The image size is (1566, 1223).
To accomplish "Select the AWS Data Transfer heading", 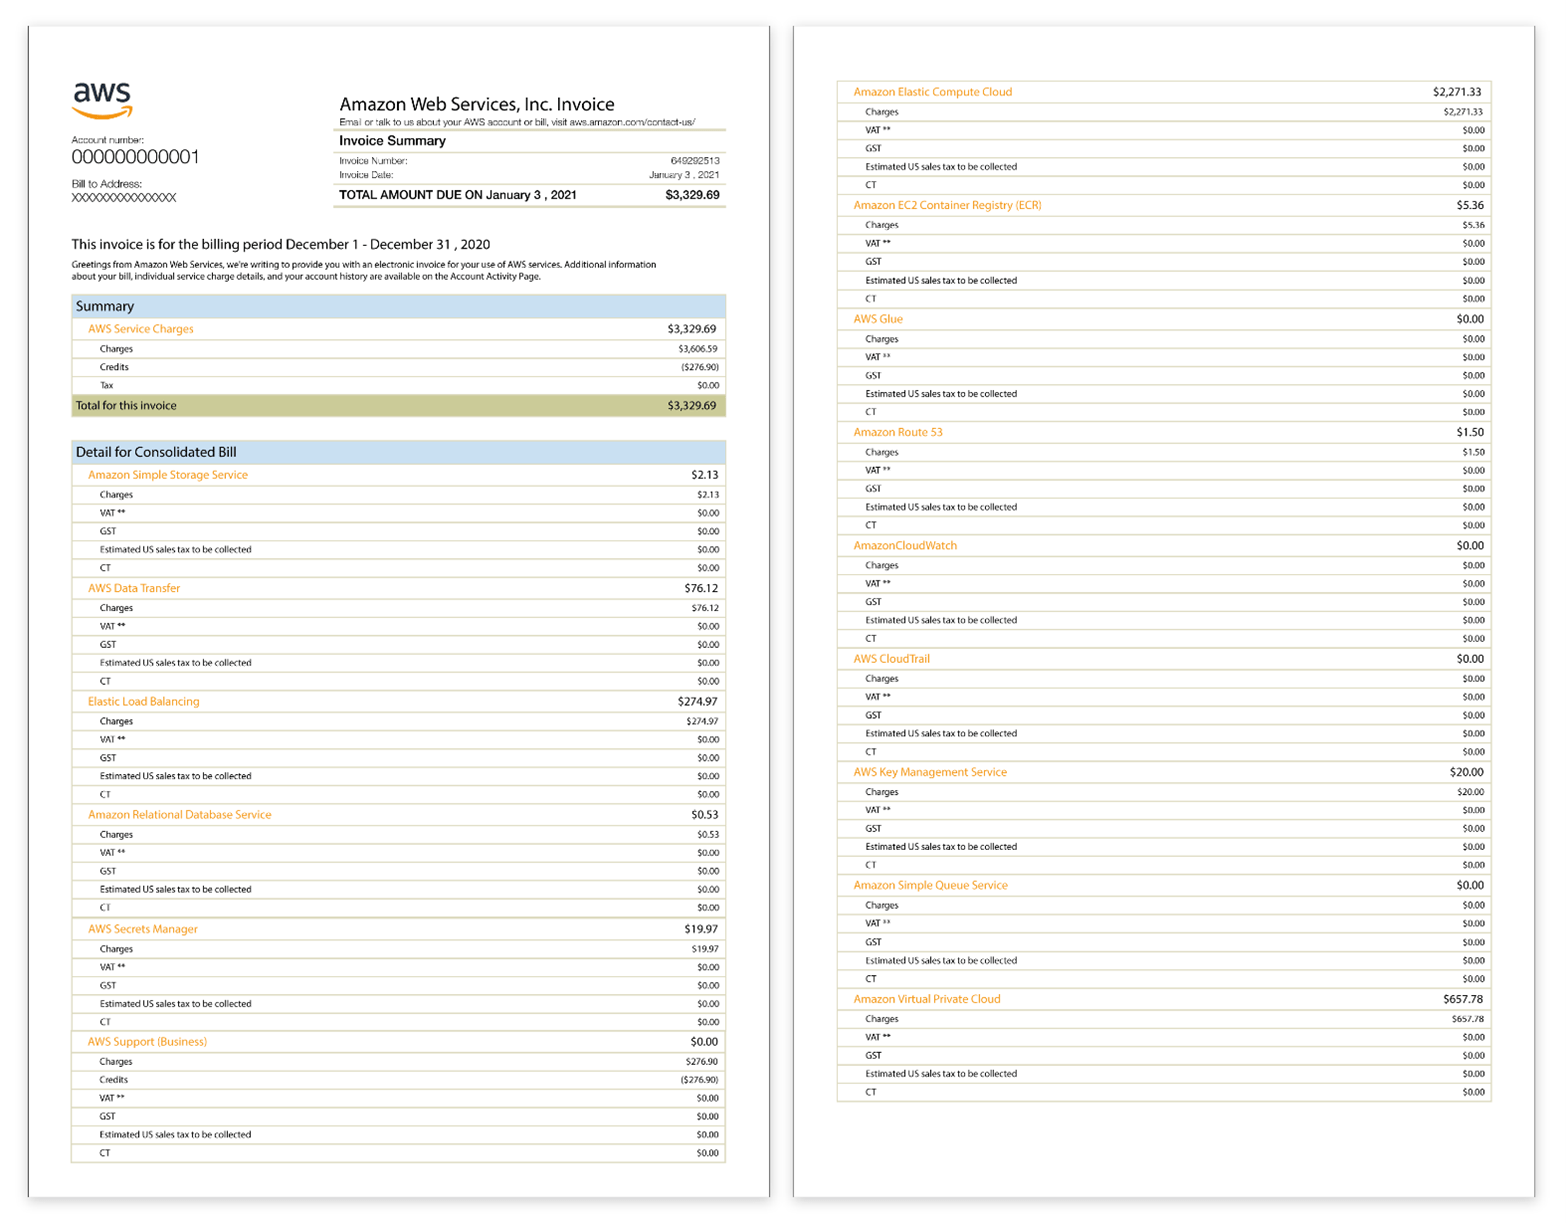I will tap(134, 588).
